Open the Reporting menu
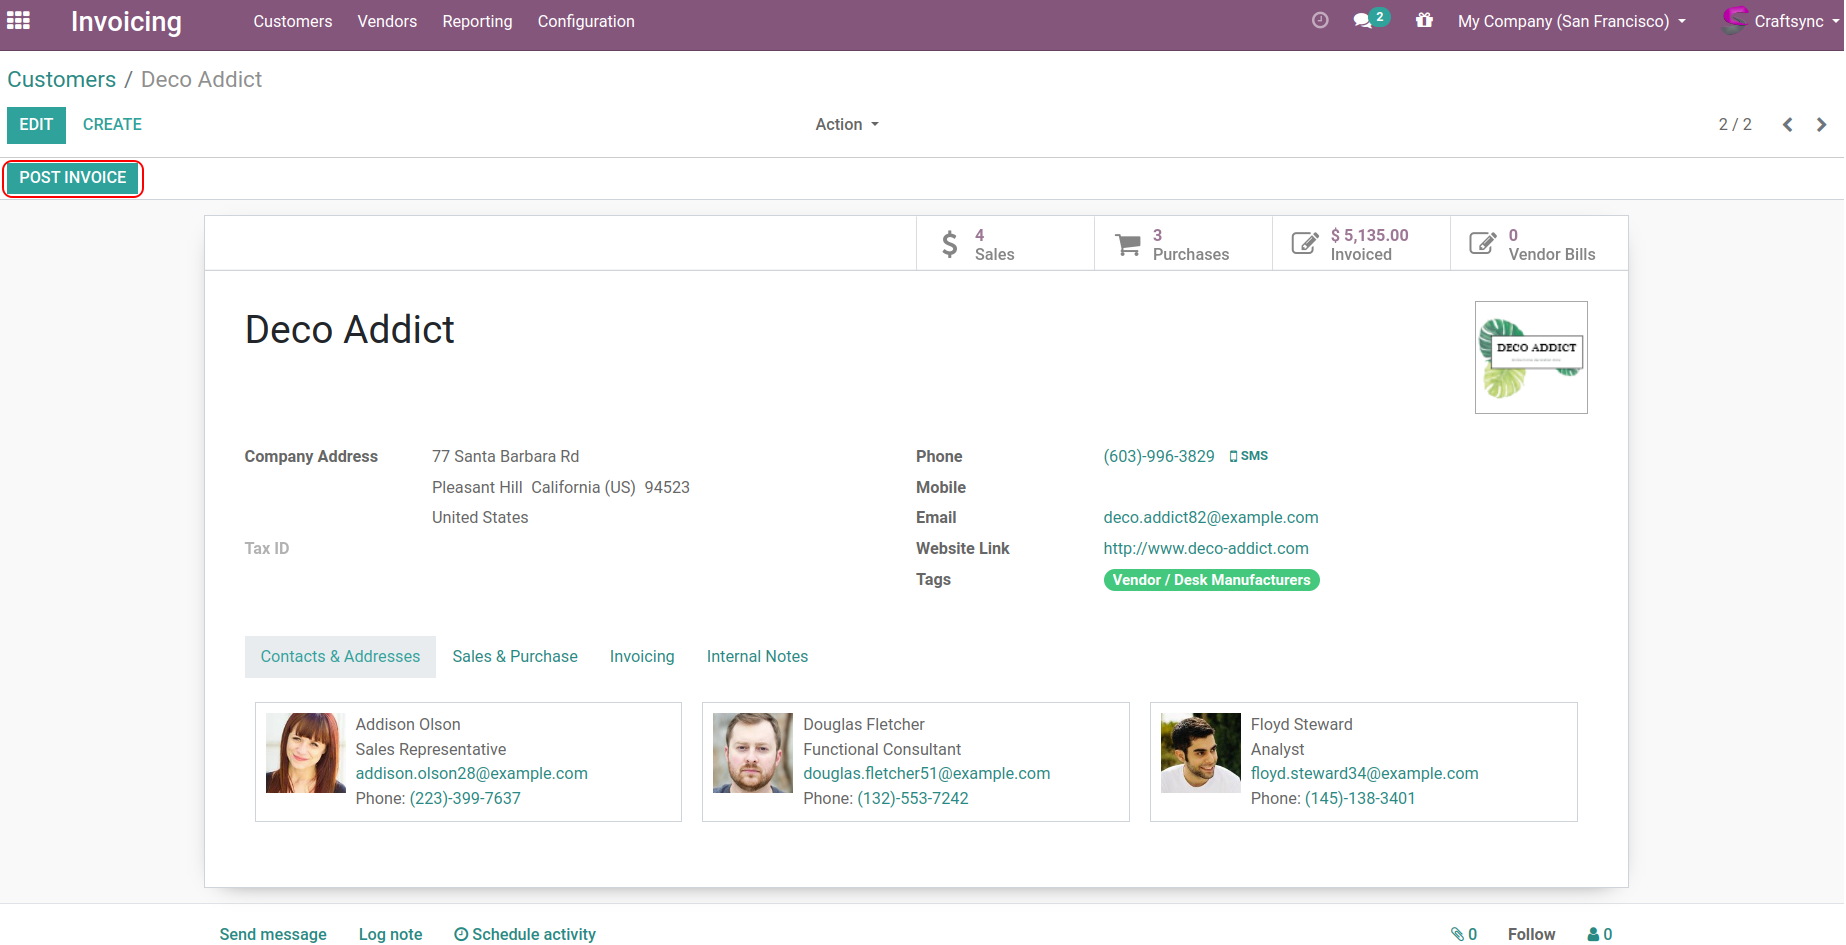The height and width of the screenshot is (945, 1846). coord(477,21)
